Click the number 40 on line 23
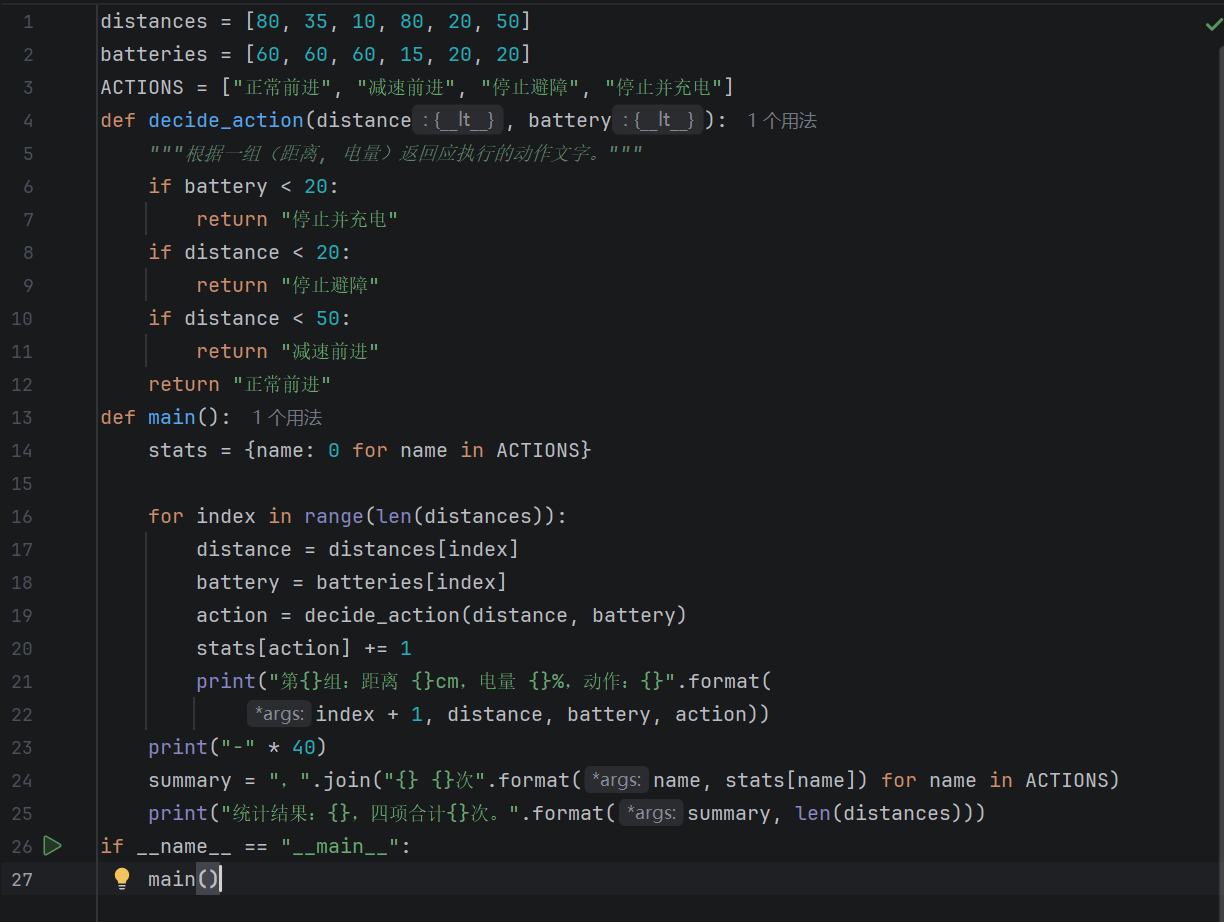The height and width of the screenshot is (922, 1224). (x=304, y=748)
